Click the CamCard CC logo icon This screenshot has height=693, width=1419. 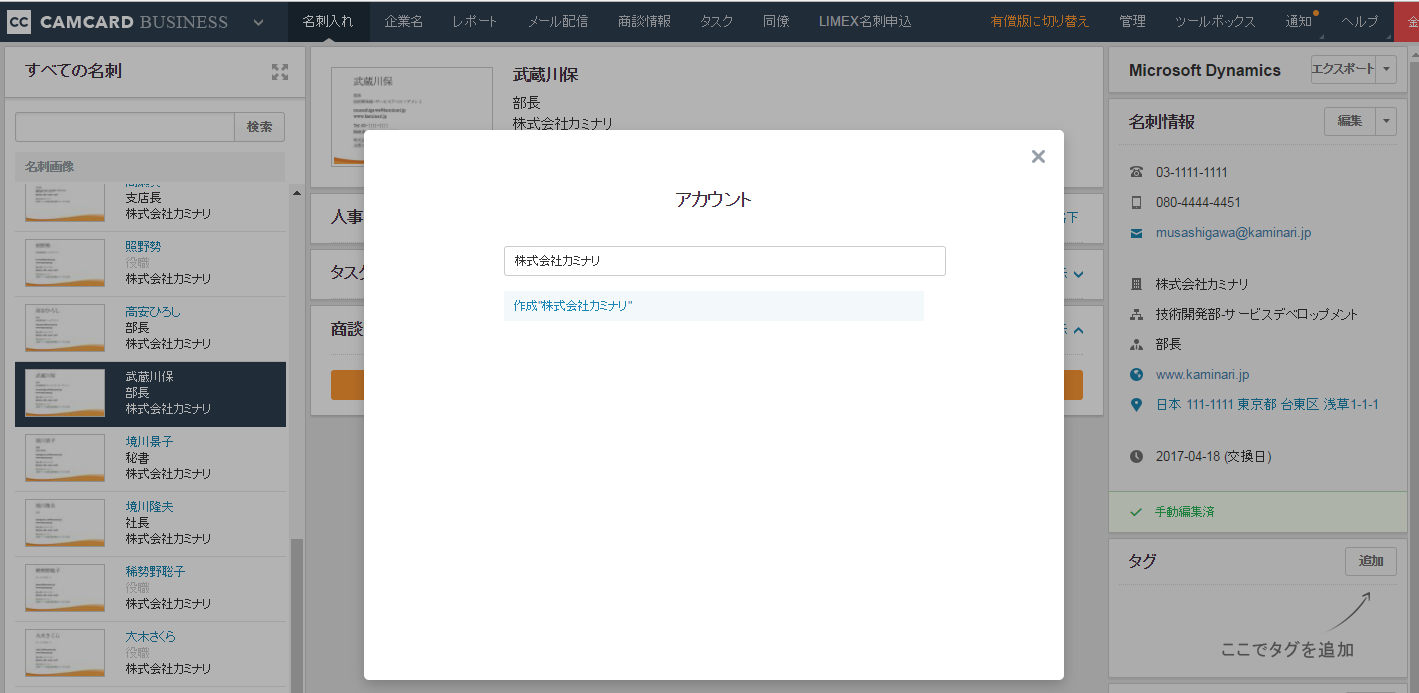tap(18, 21)
